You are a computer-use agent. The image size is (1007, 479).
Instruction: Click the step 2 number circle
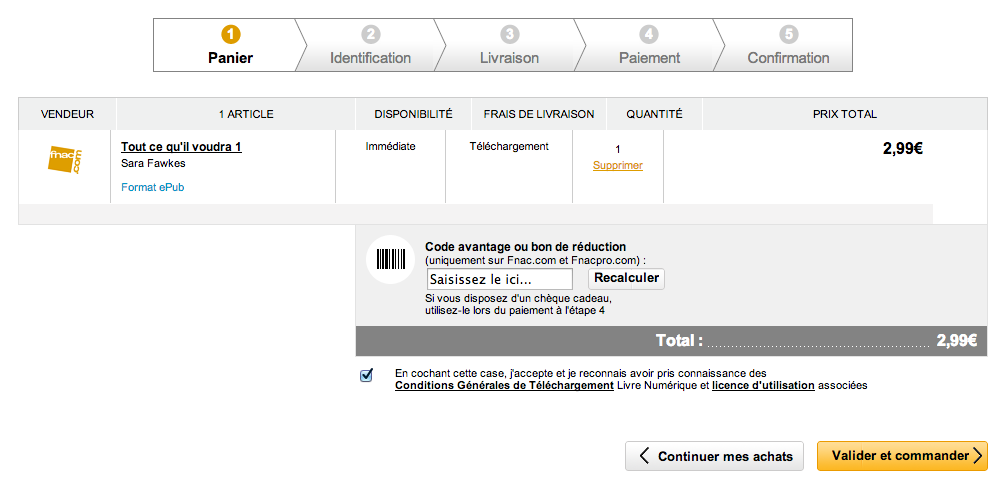tap(371, 34)
